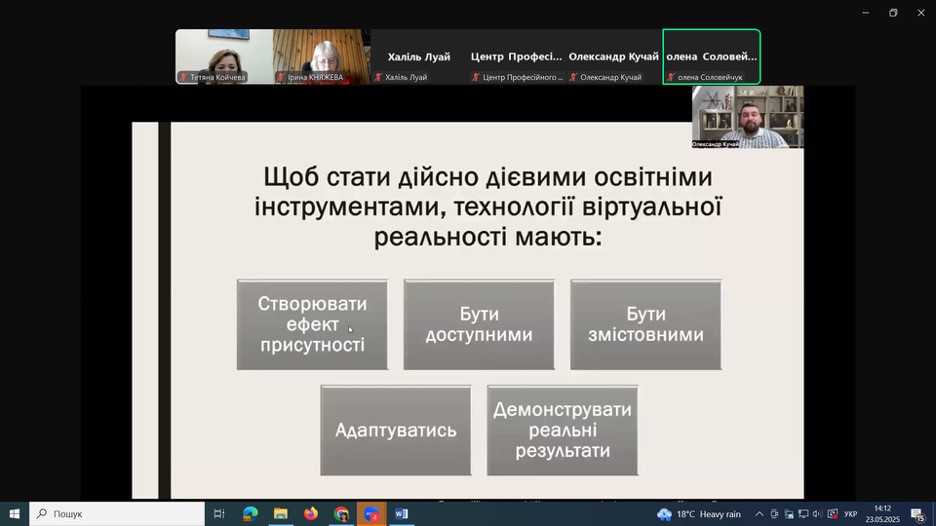
Task: Switch to the Zoom app in taskbar
Action: coord(372,514)
